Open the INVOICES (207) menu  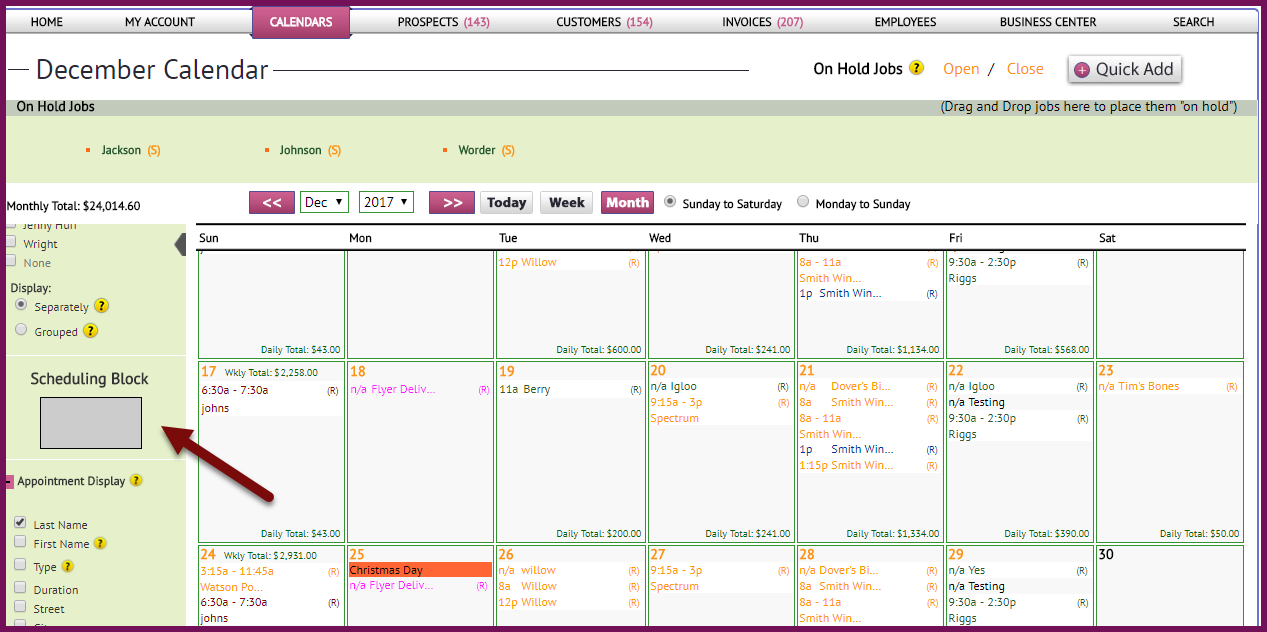click(763, 21)
